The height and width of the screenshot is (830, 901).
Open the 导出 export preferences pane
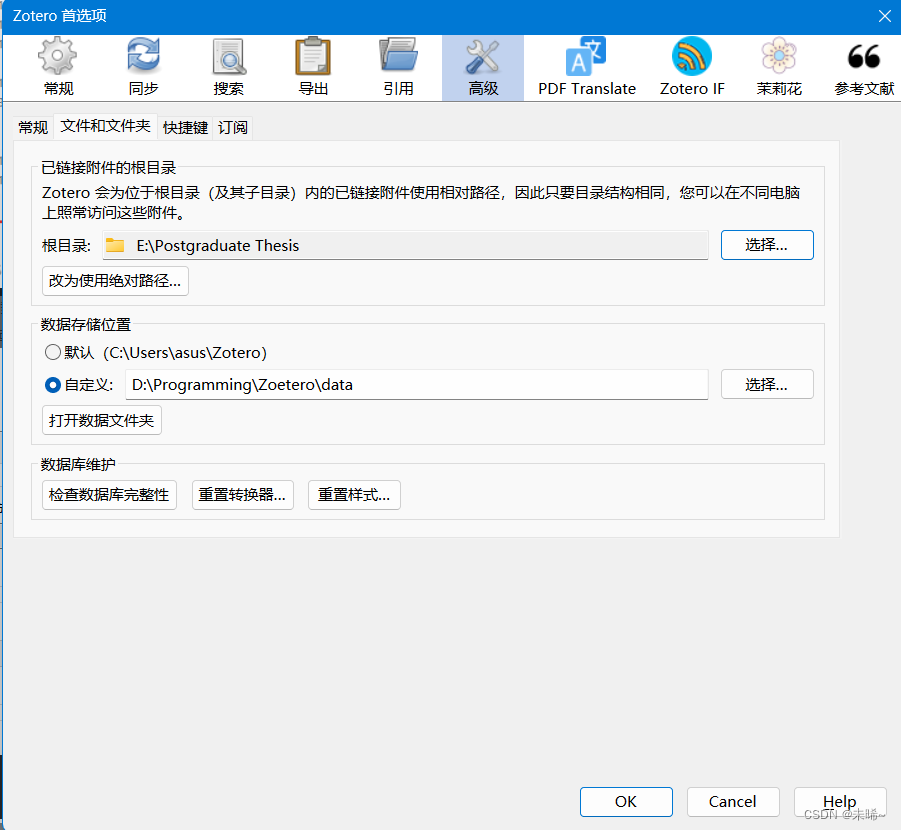pyautogui.click(x=313, y=68)
